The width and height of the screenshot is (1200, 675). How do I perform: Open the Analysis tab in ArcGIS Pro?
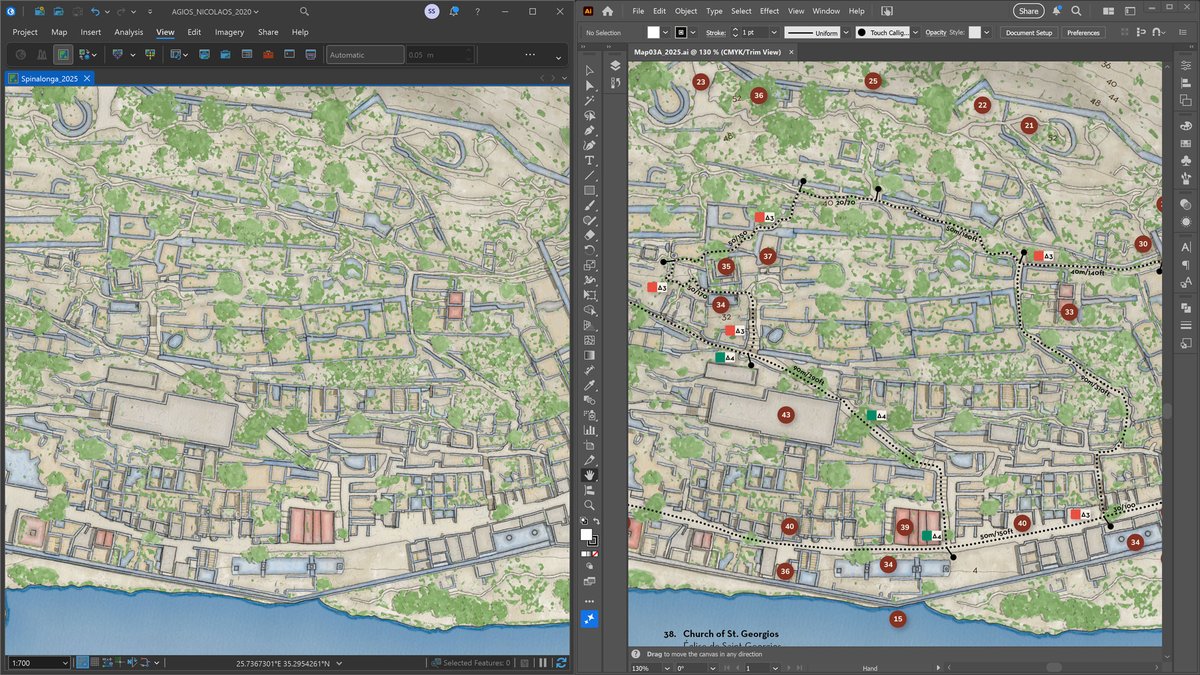128,32
